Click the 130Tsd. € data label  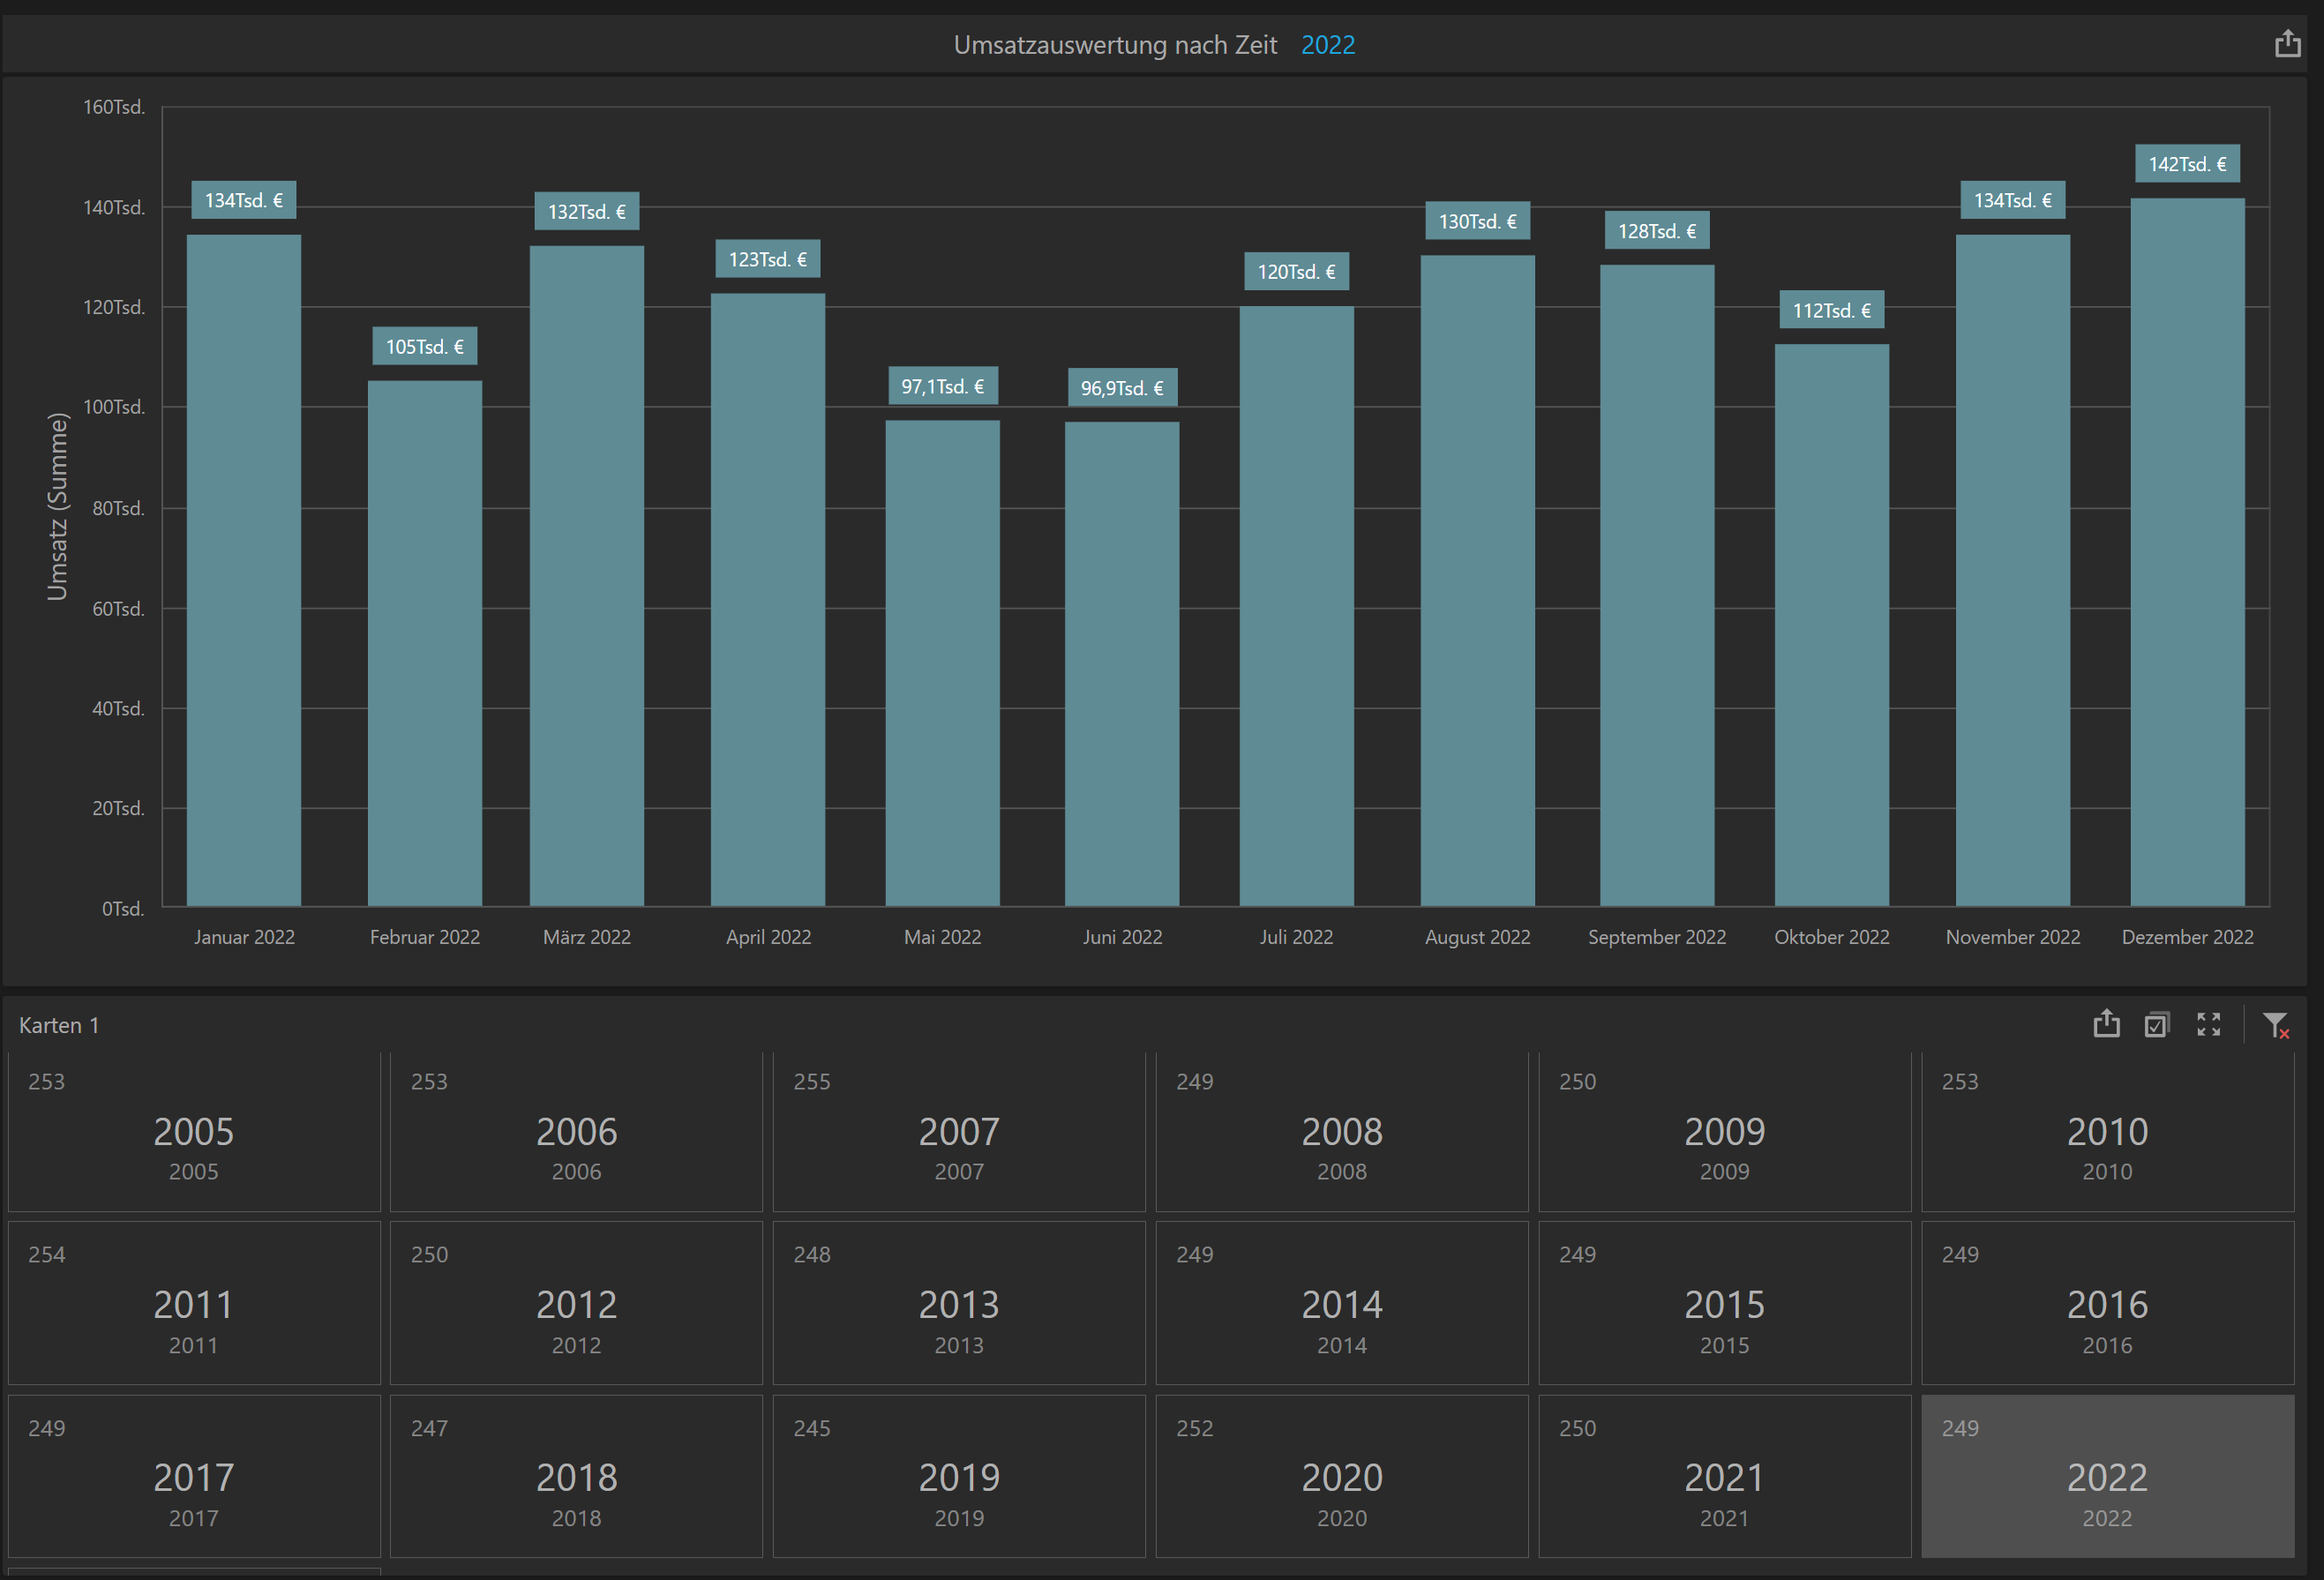(1478, 221)
